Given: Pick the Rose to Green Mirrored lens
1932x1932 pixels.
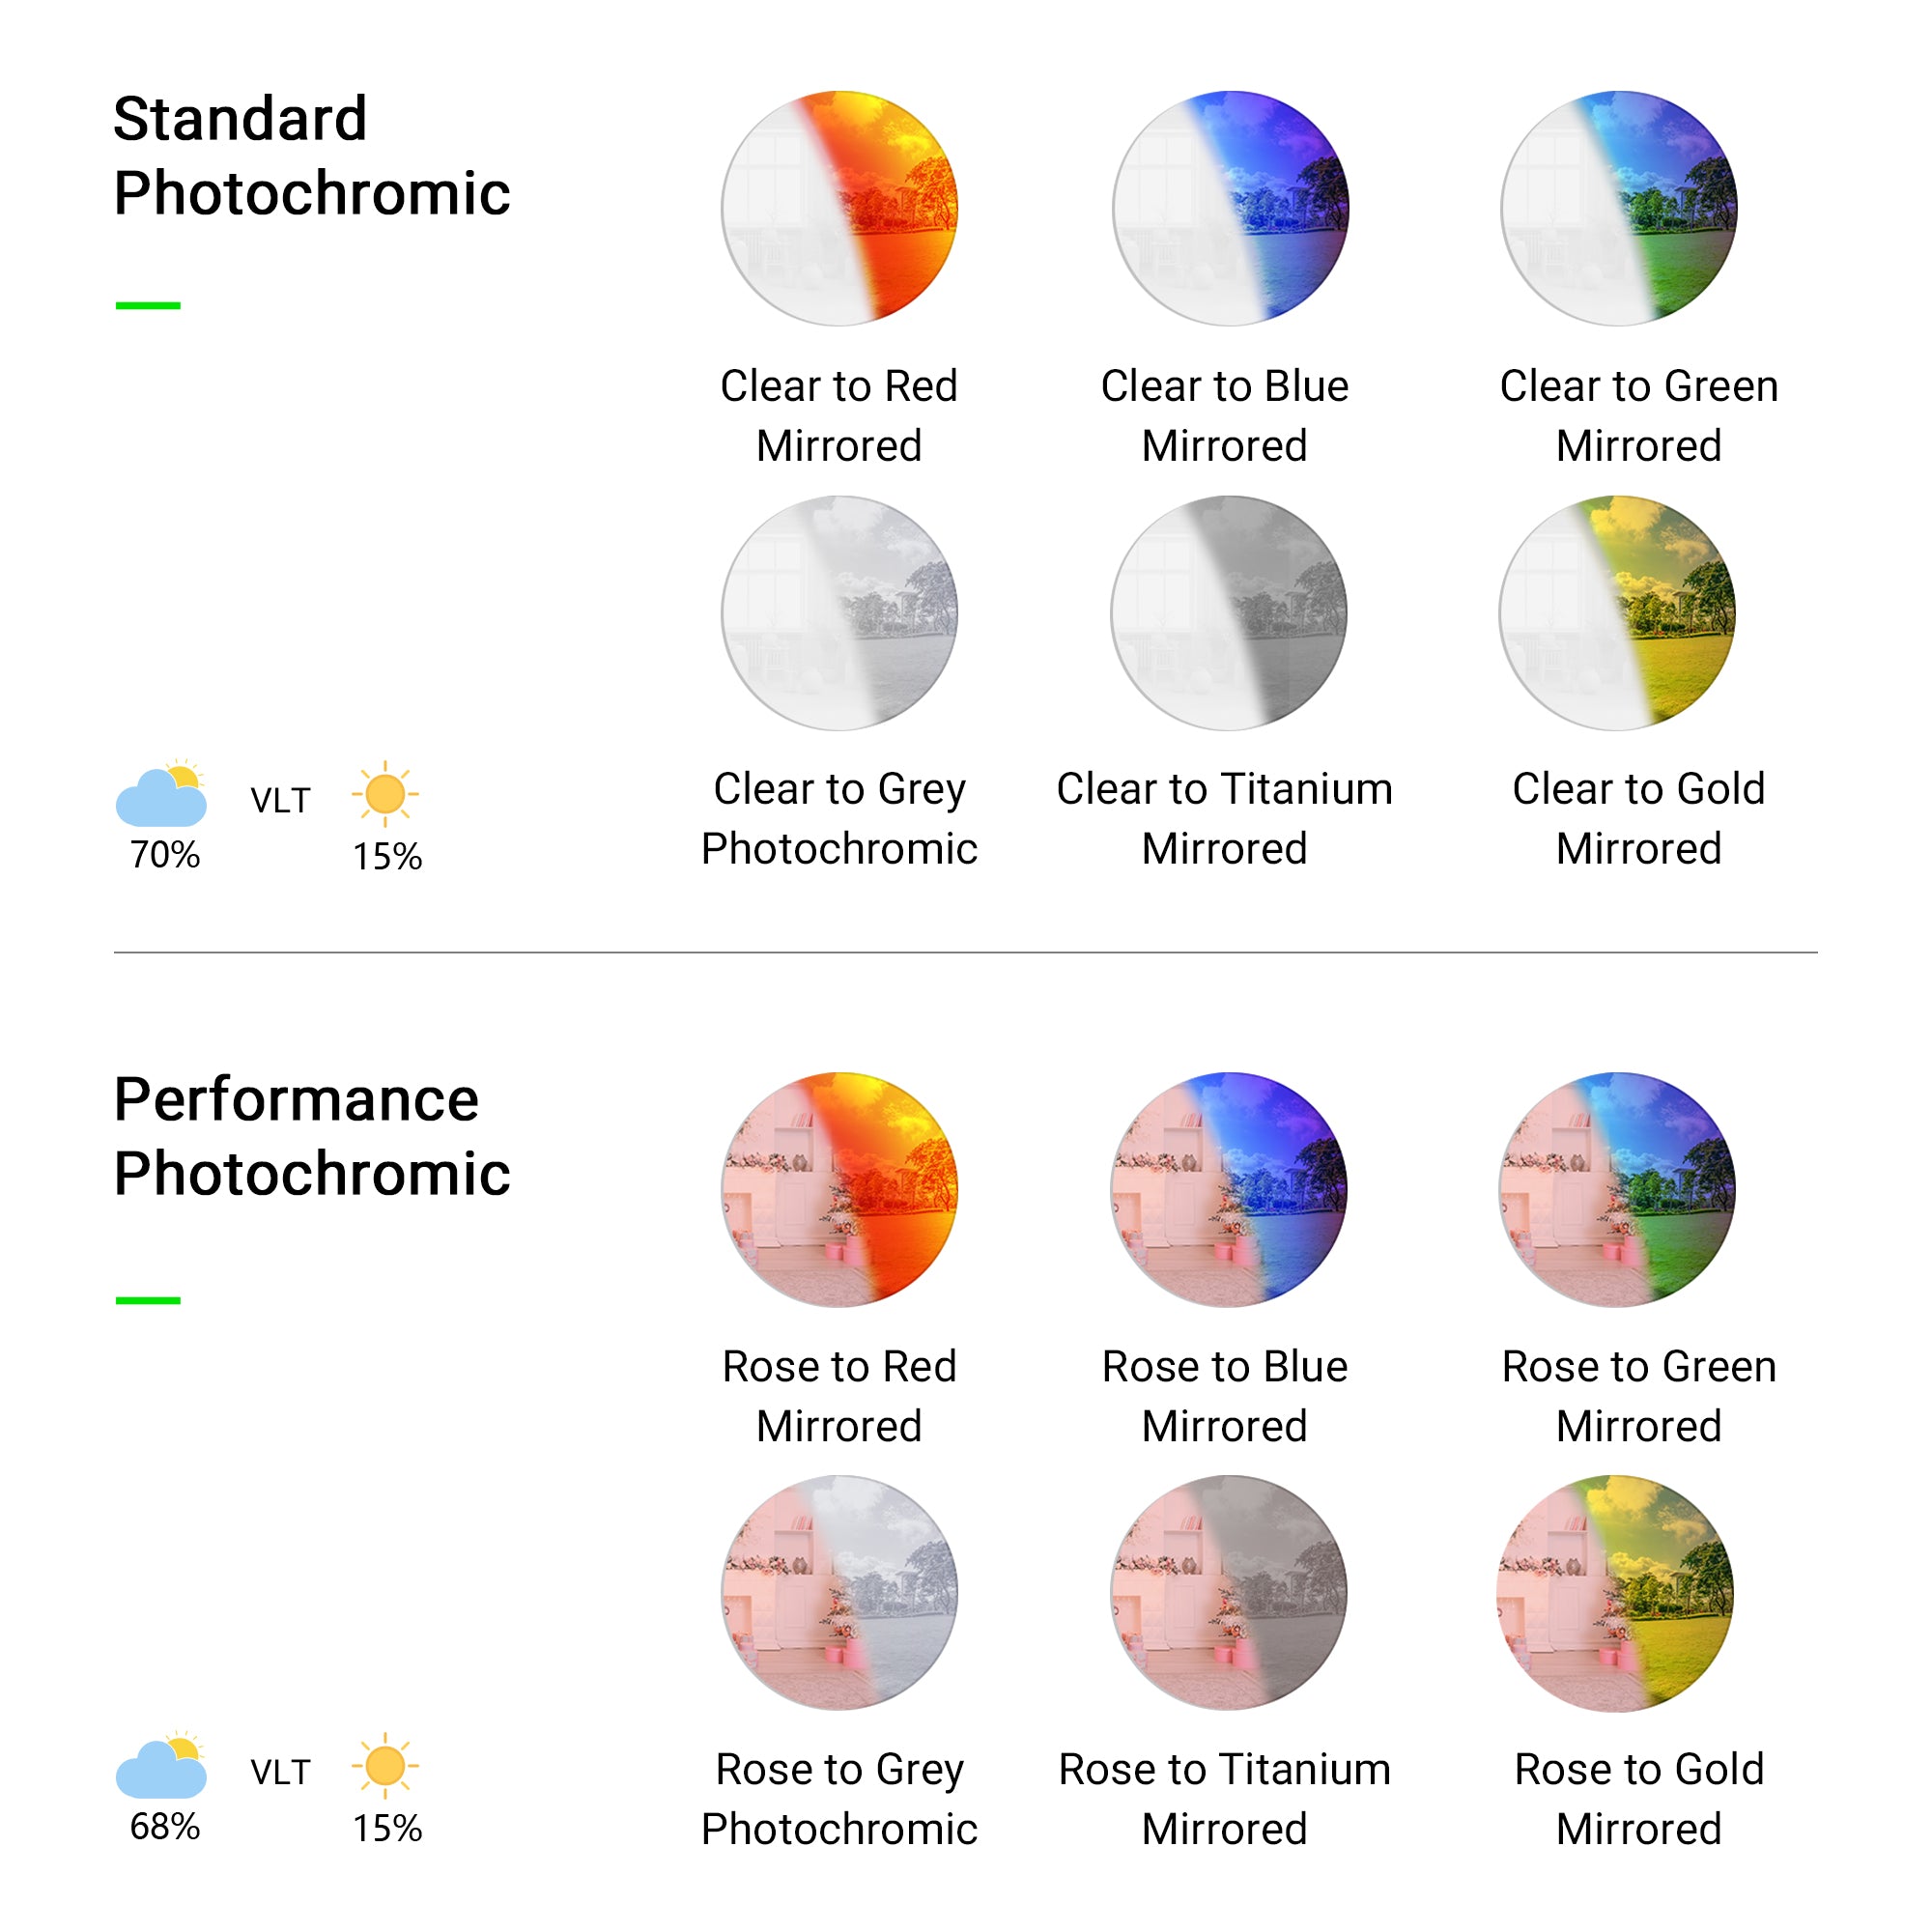Looking at the screenshot, I should click(x=1616, y=1189).
